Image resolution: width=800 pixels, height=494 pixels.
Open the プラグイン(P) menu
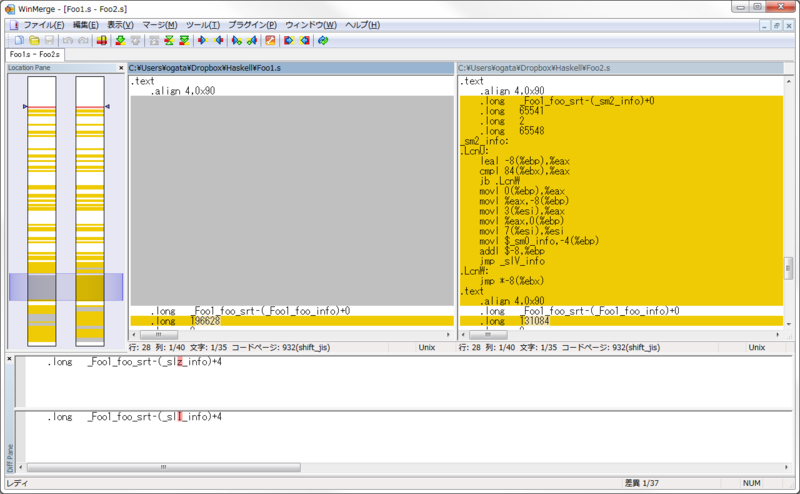tap(252, 25)
